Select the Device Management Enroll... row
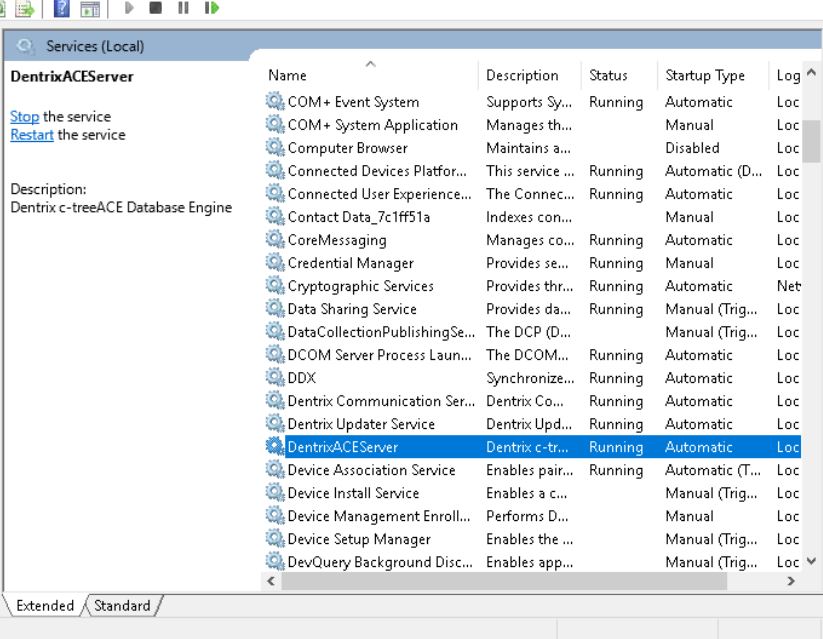The image size is (823, 639). 533,516
